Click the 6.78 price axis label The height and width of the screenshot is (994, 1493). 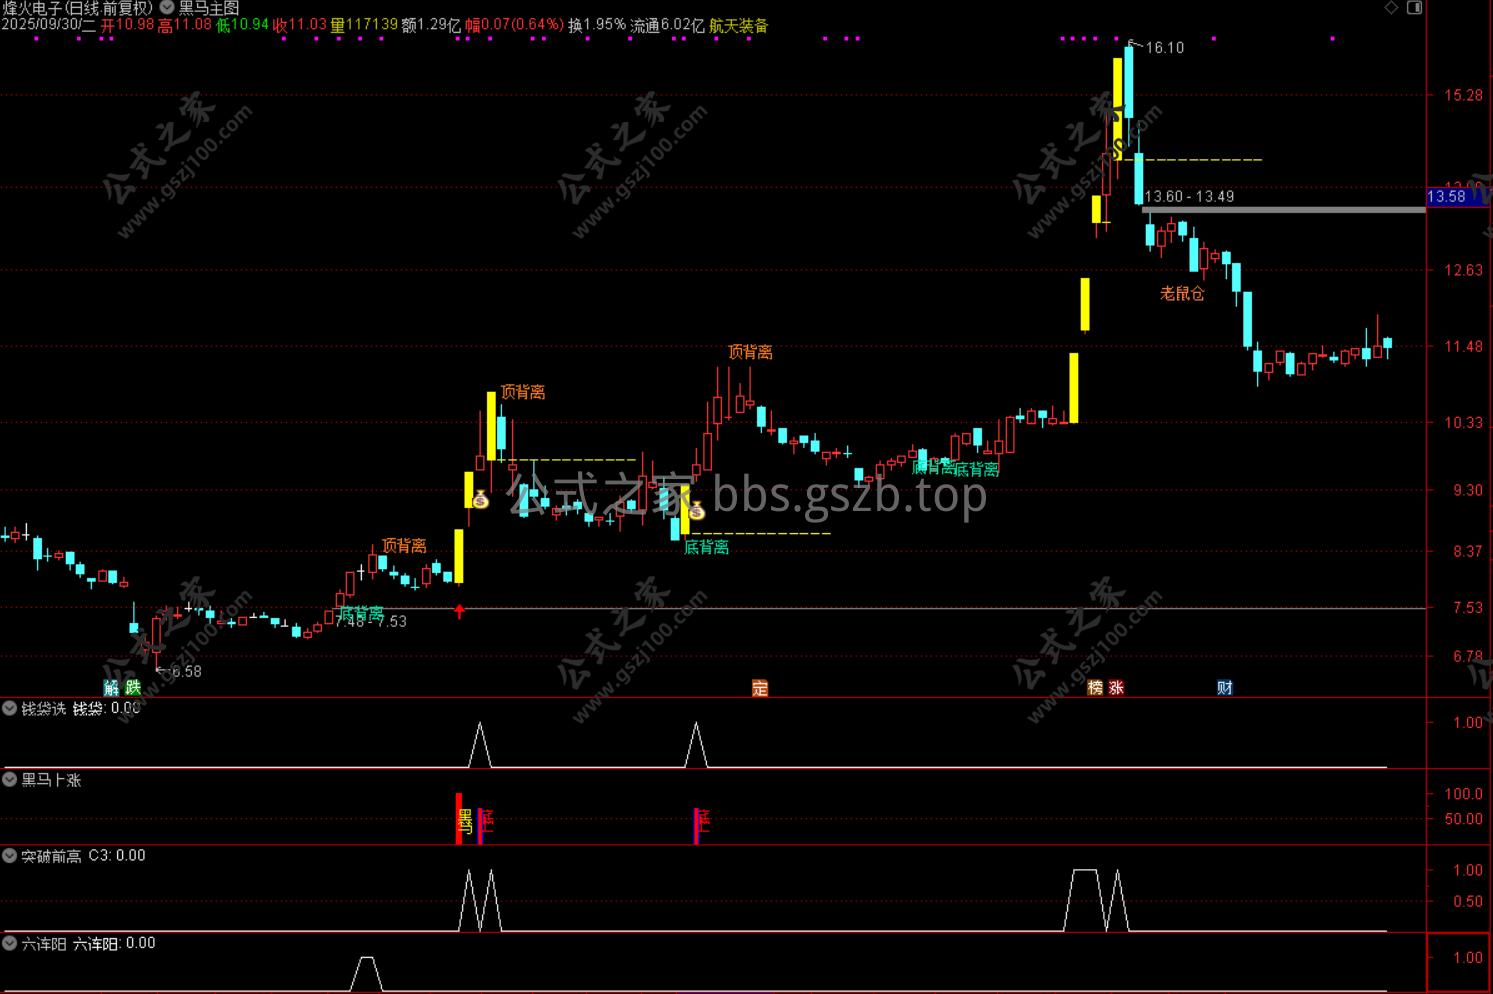1467,656
